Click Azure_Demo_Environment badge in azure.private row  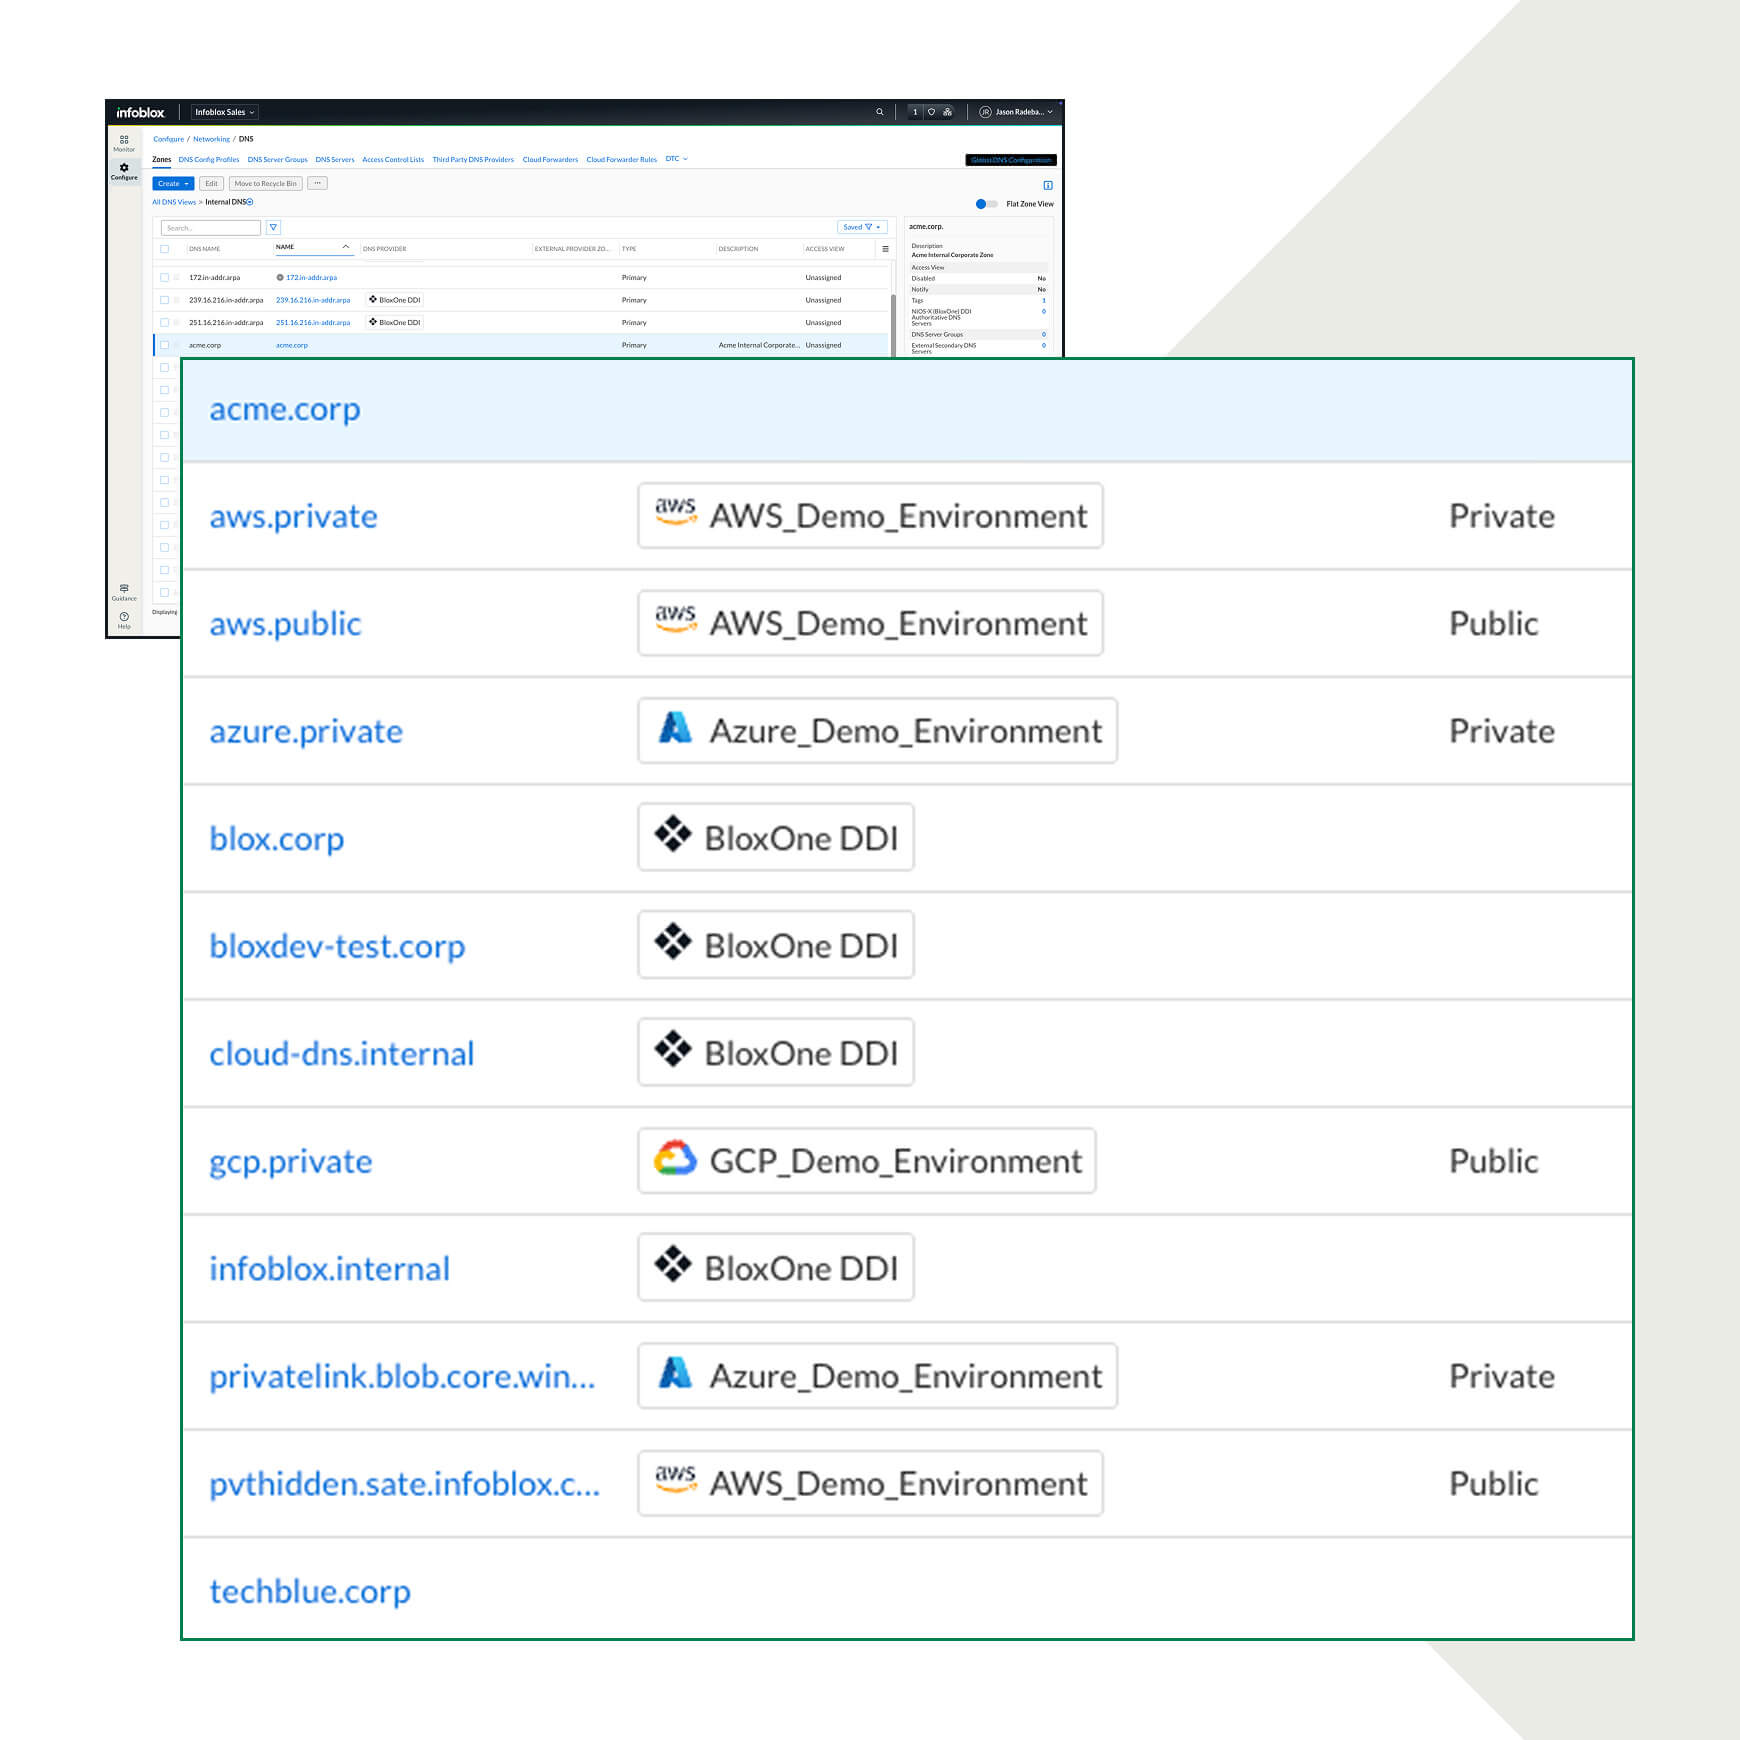point(877,731)
